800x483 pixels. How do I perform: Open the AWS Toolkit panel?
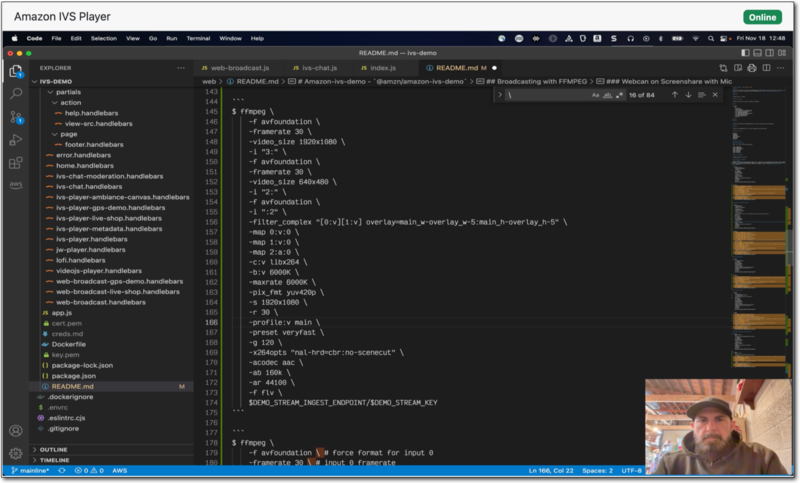click(x=16, y=185)
